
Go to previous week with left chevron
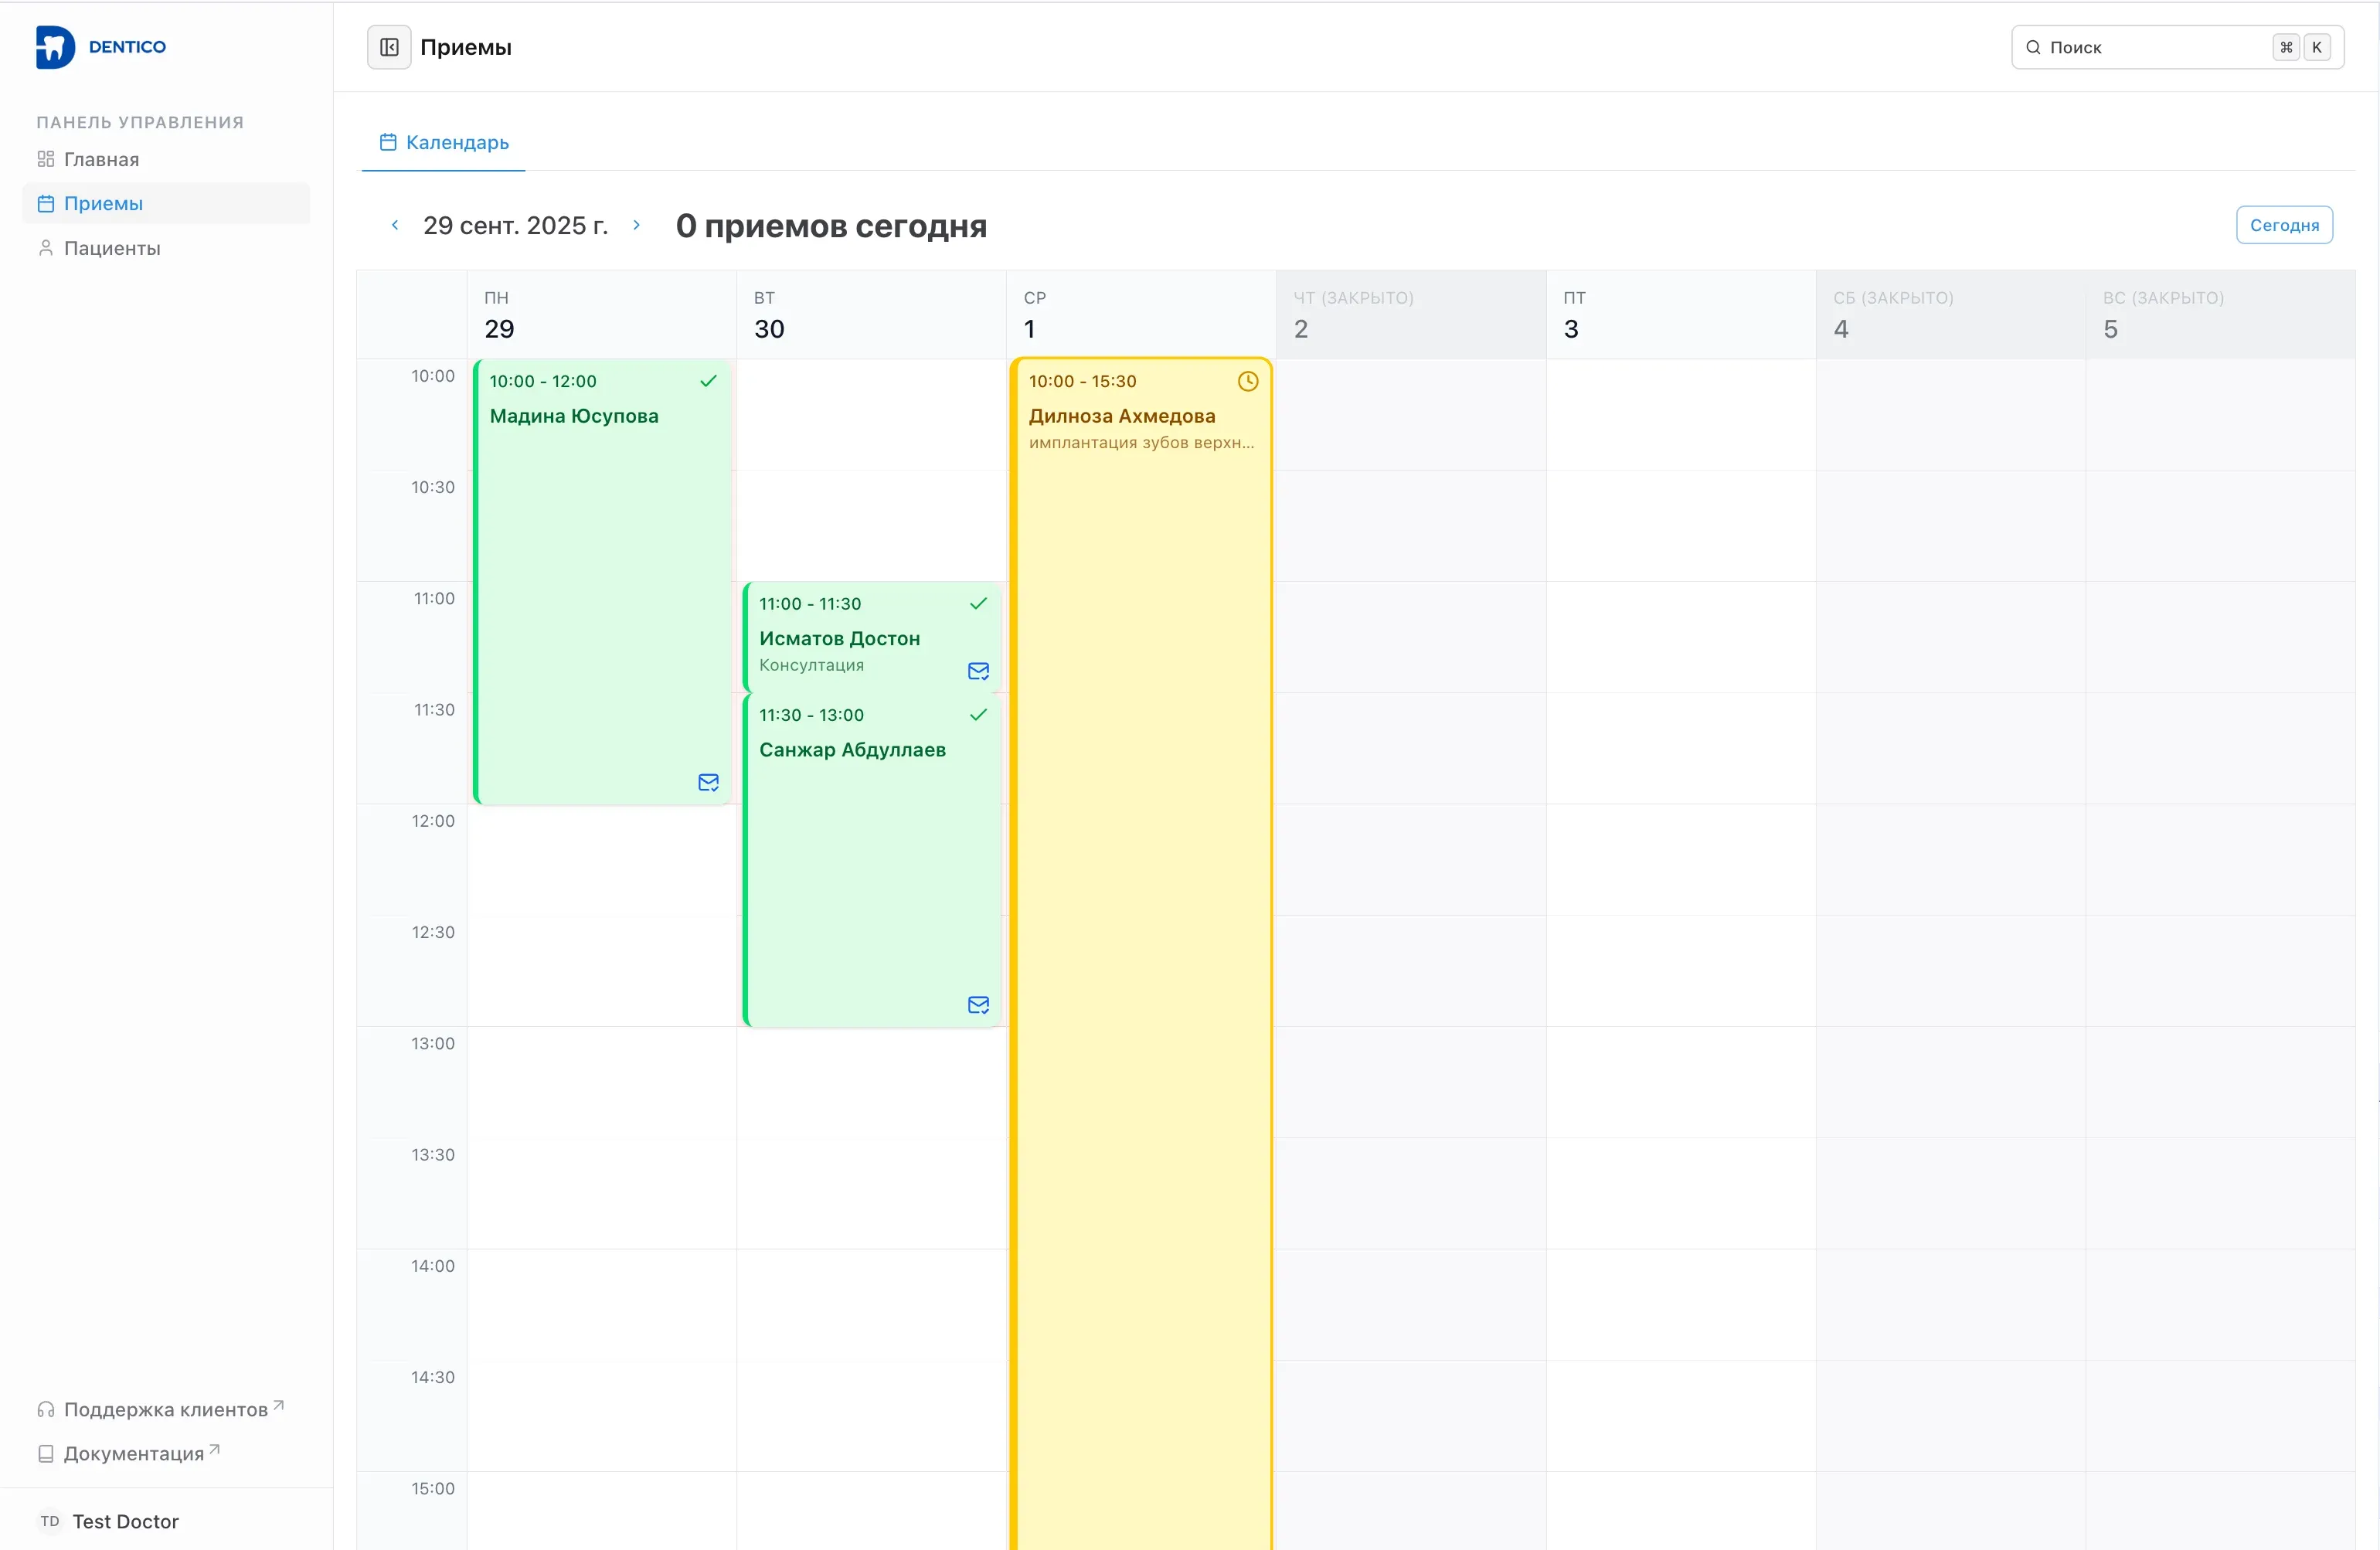tap(395, 225)
